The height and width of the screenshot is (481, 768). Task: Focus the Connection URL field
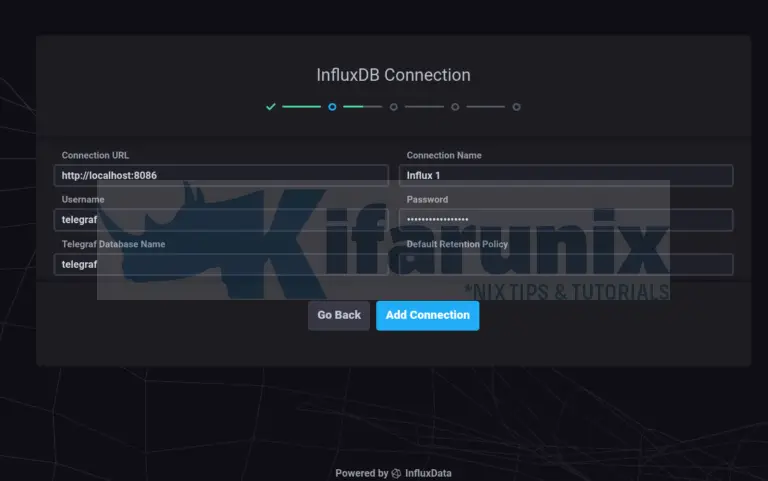(x=220, y=175)
